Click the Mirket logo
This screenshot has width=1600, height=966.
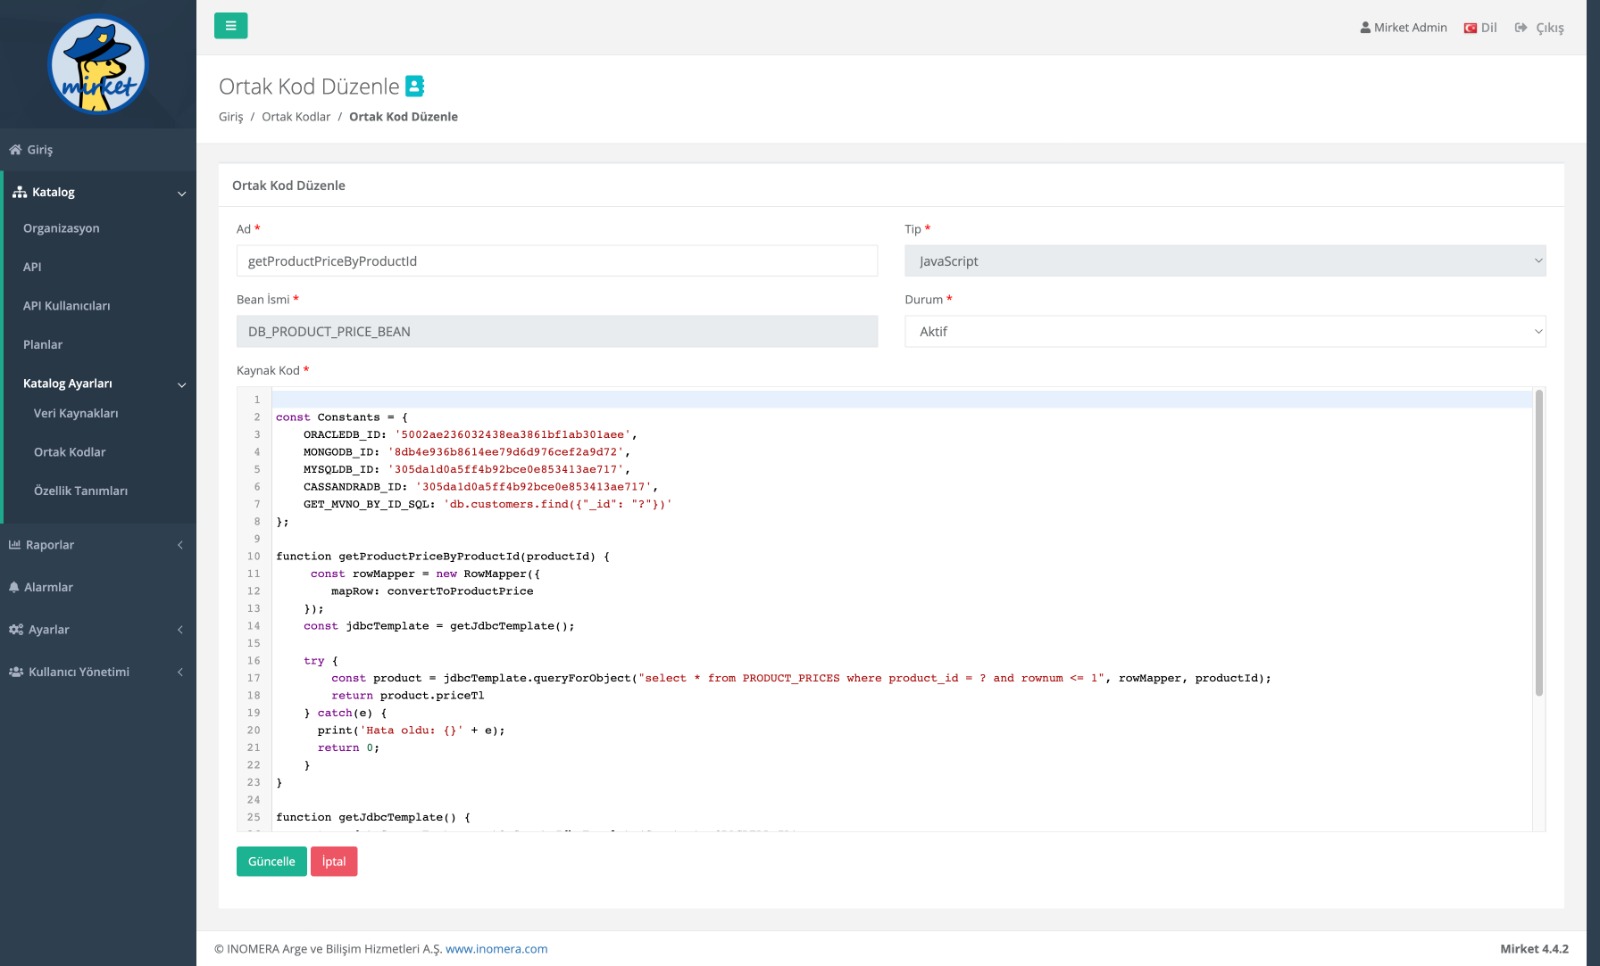click(98, 64)
